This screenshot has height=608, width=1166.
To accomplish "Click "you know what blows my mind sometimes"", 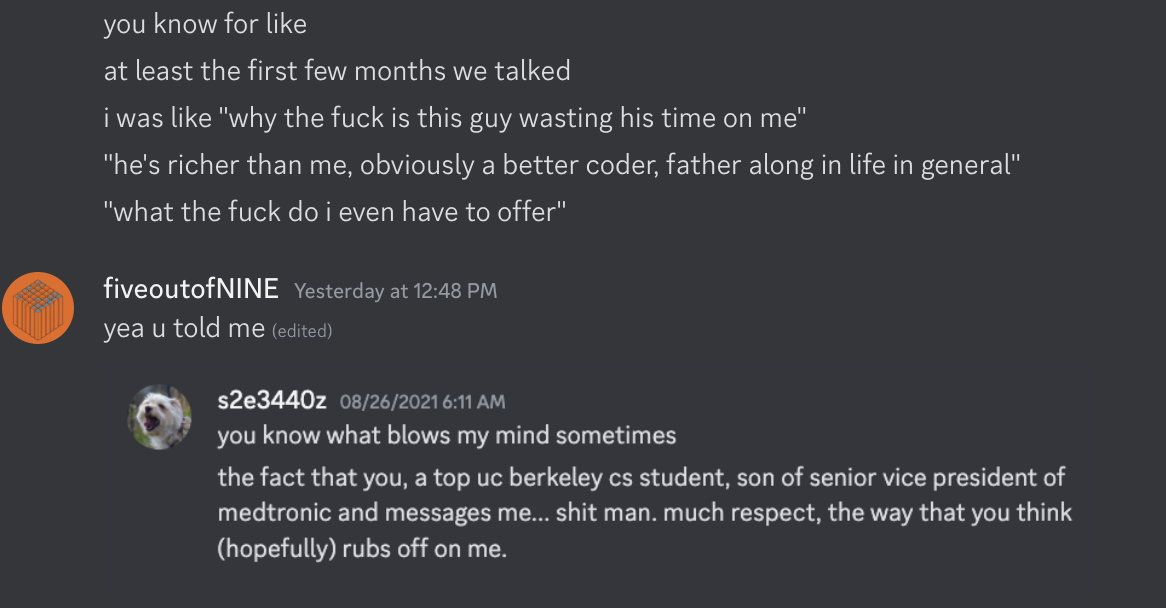I will [x=447, y=436].
